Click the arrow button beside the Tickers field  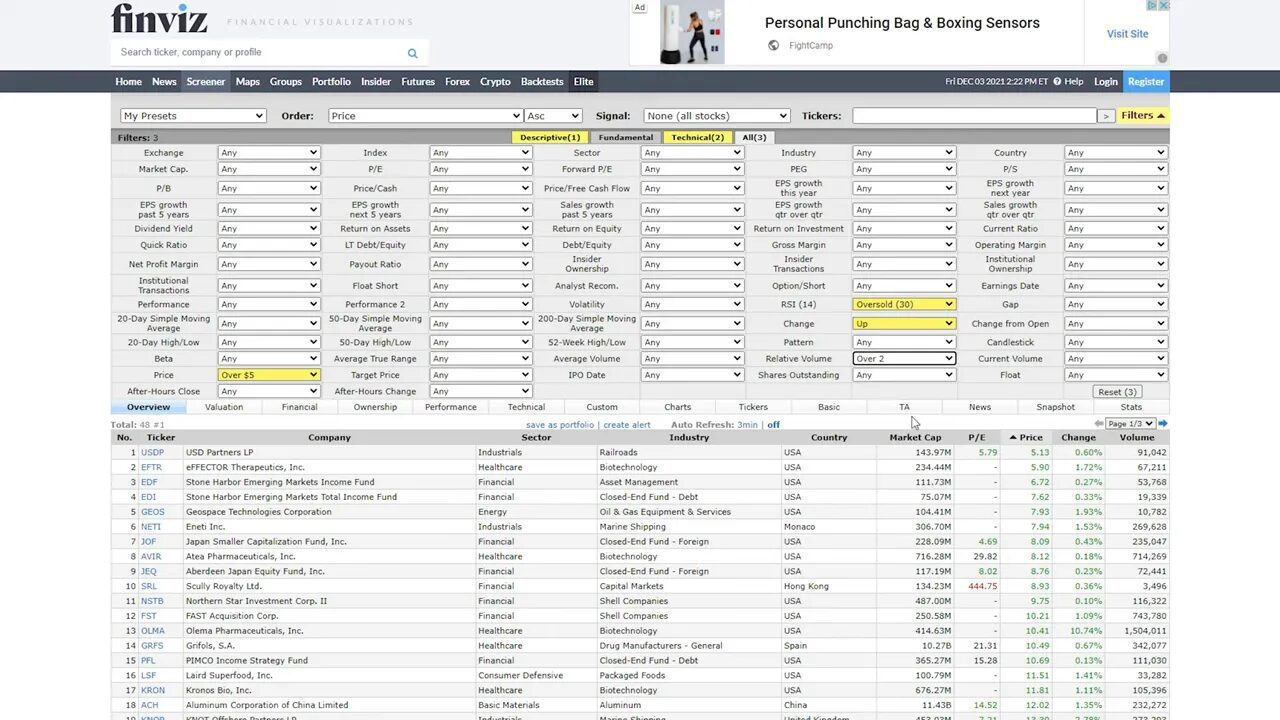tap(1106, 116)
